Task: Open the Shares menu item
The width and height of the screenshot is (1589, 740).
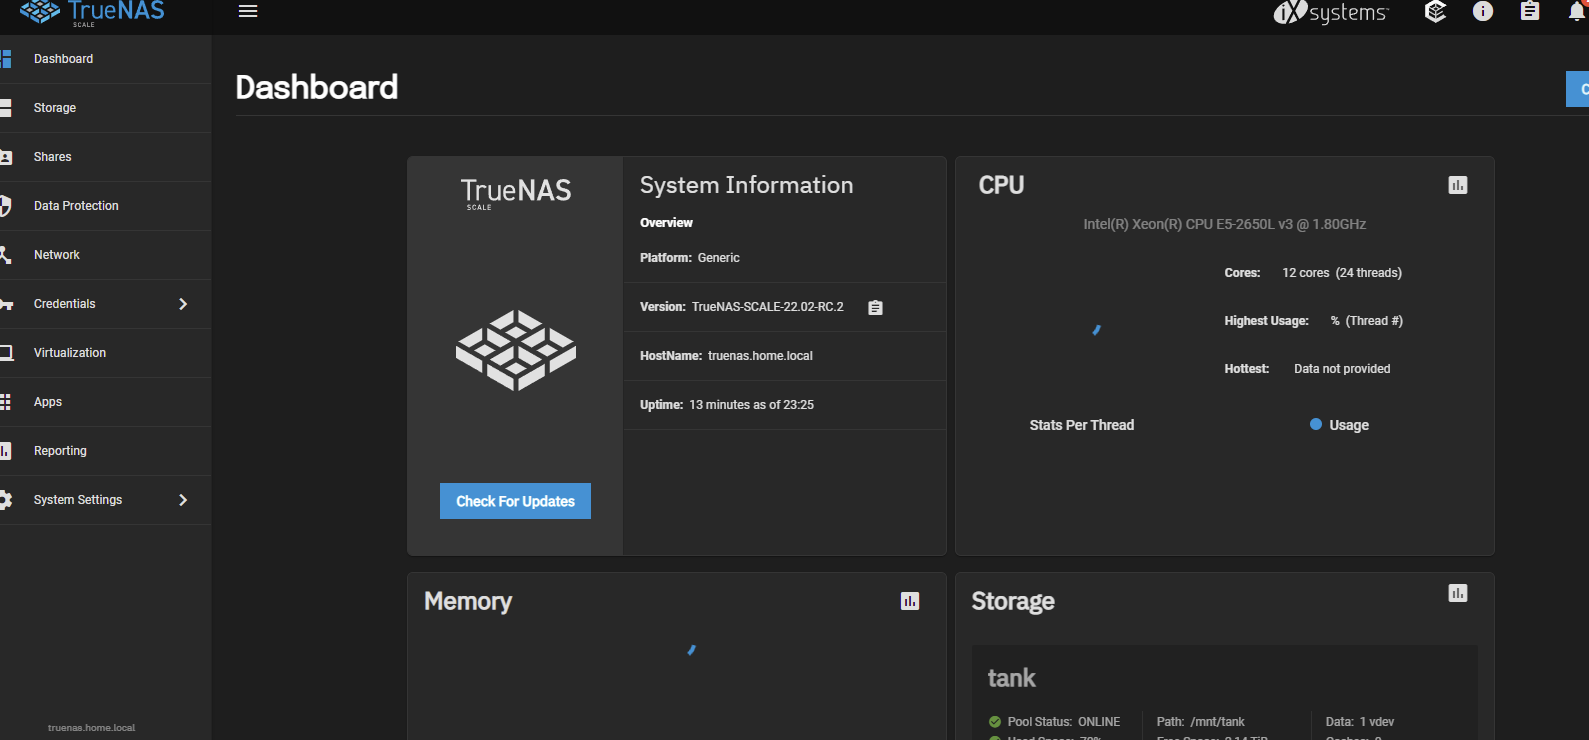Action: (x=105, y=157)
